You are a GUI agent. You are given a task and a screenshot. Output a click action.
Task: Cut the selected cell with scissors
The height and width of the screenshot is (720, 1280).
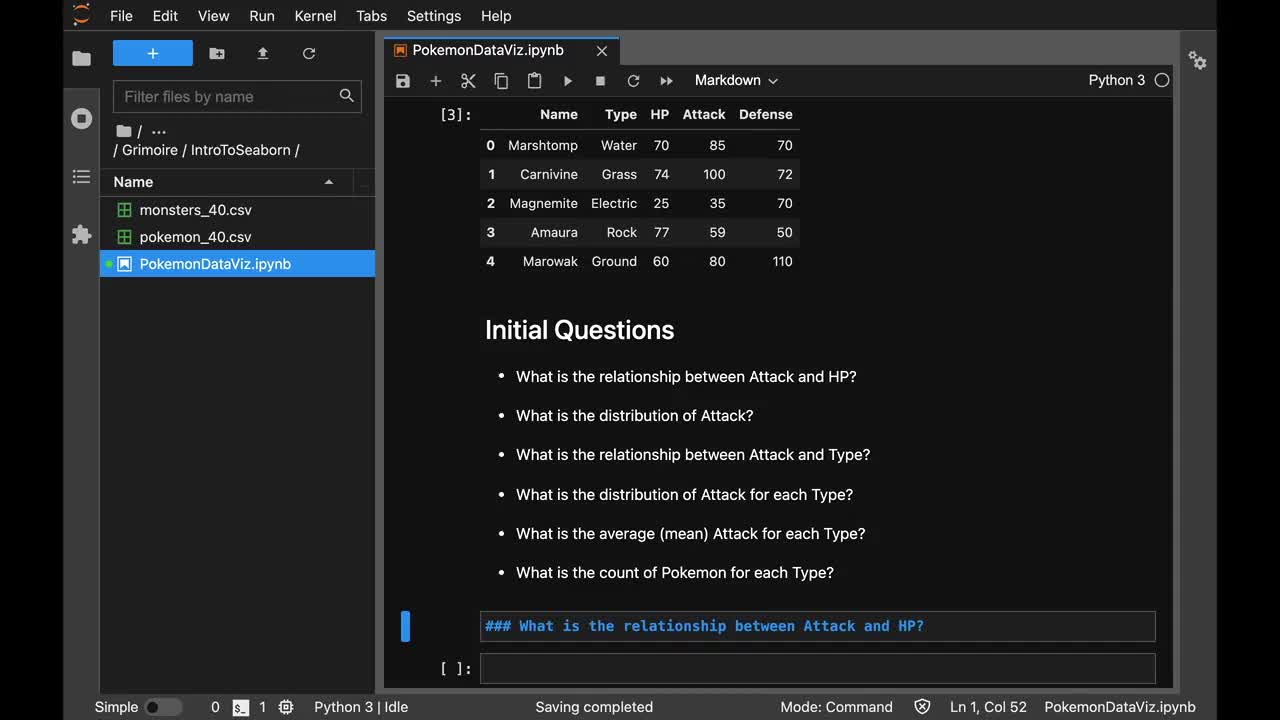468,81
